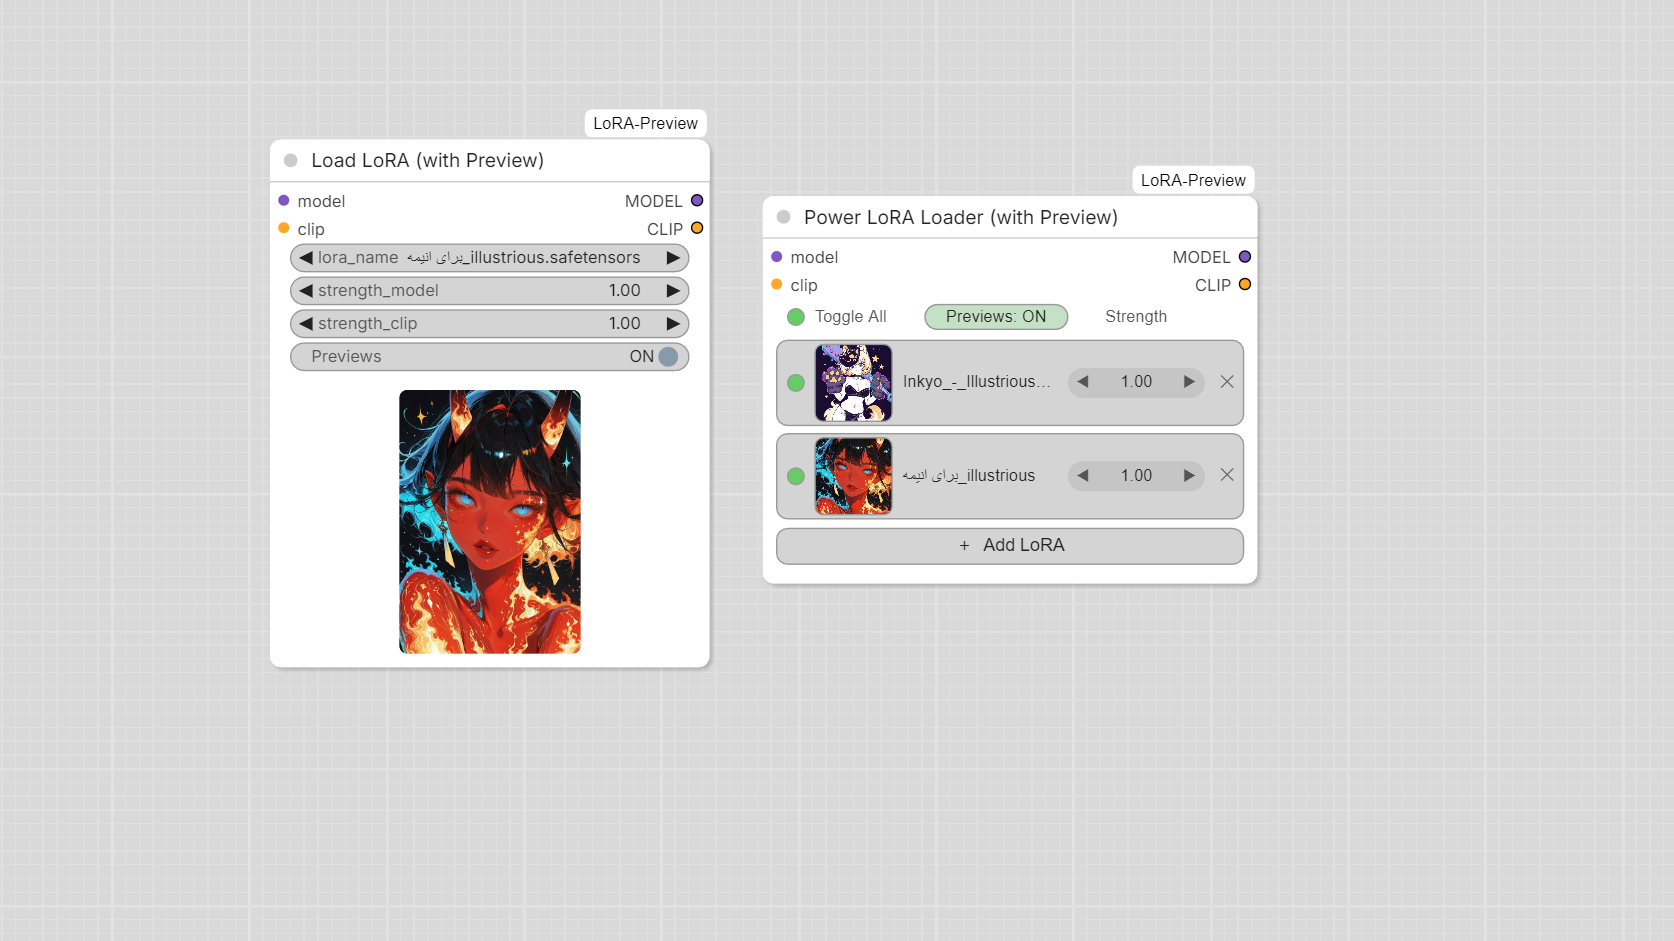This screenshot has width=1674, height=941.
Task: Click the clip input dot on Power LoRA Loader
Action: coord(777,284)
